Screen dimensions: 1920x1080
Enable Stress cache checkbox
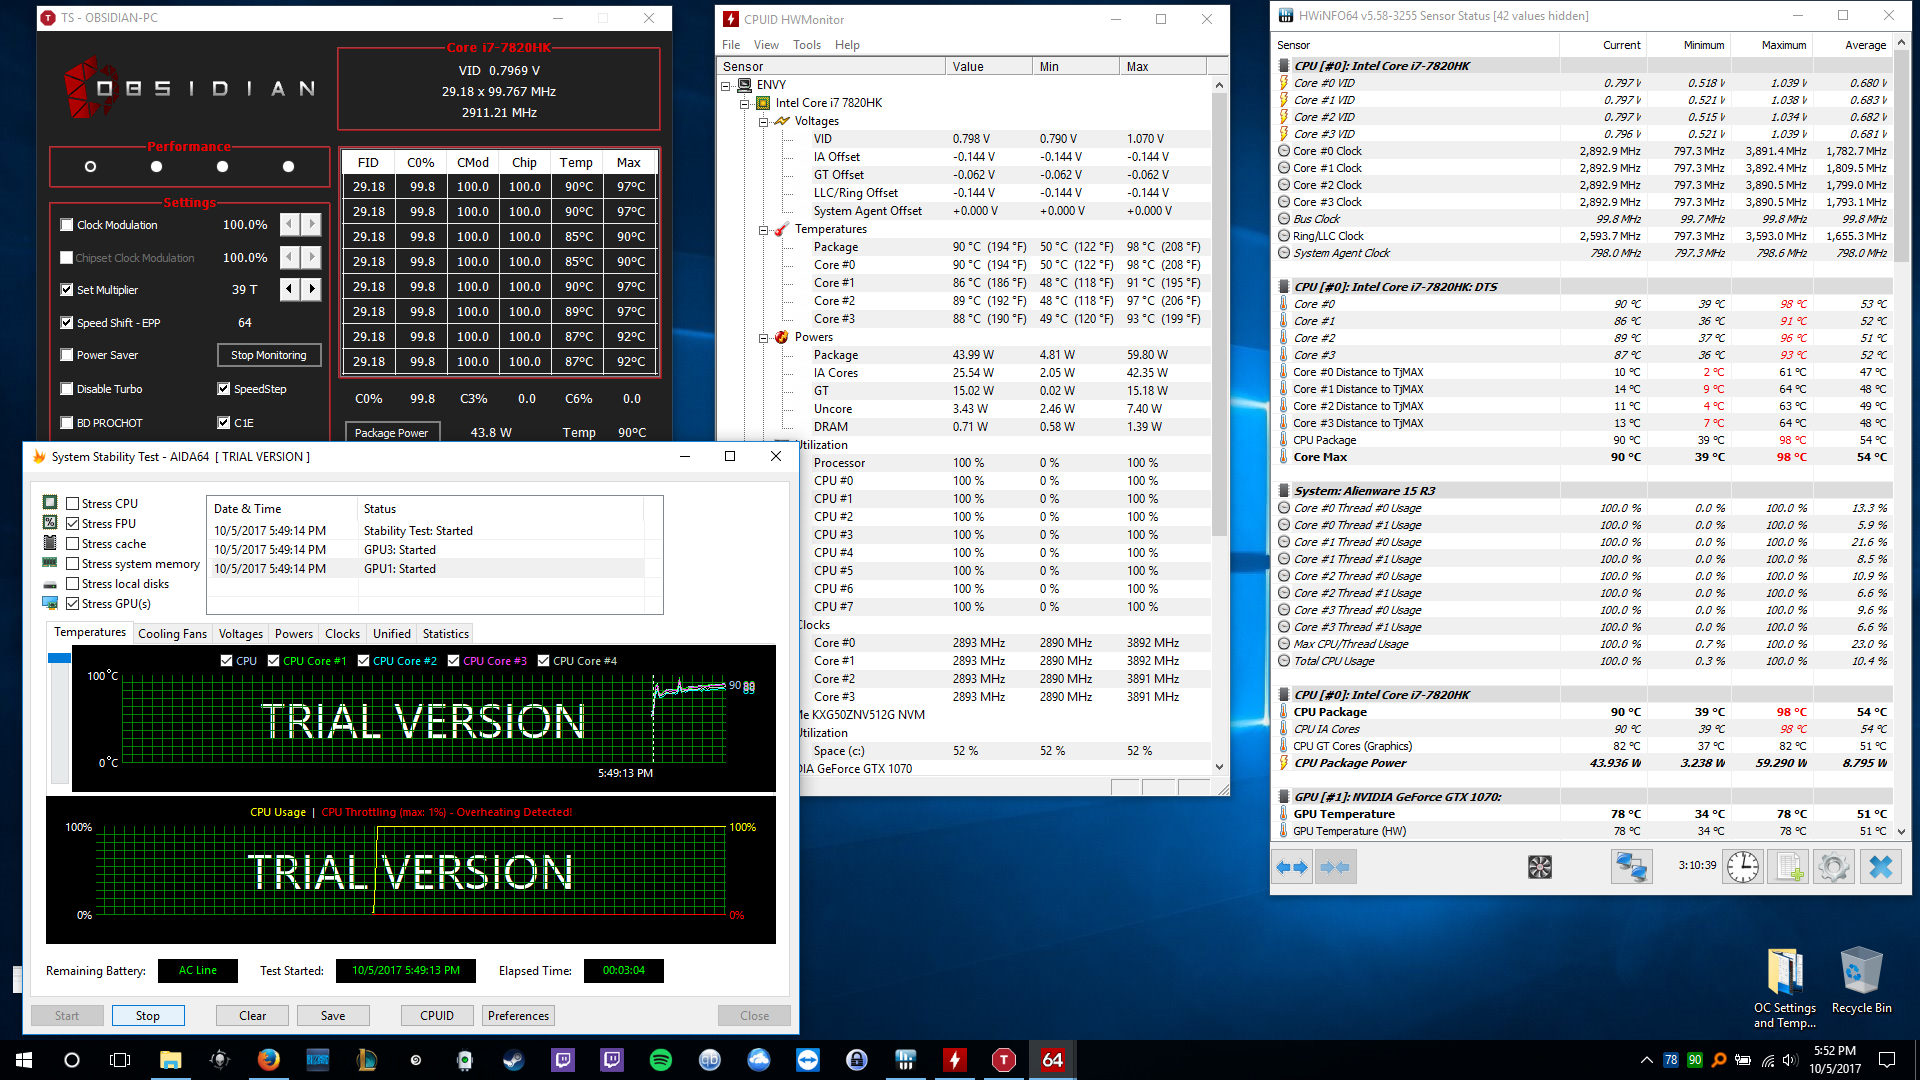point(73,544)
